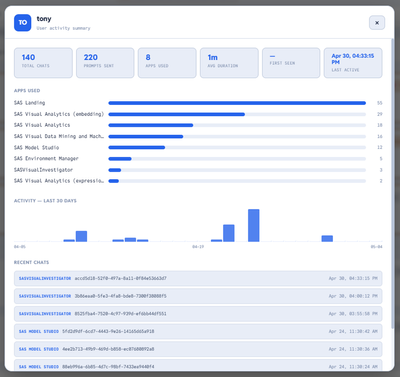Click the count 16 in Apps Used
The image size is (400, 377).
coord(380,136)
